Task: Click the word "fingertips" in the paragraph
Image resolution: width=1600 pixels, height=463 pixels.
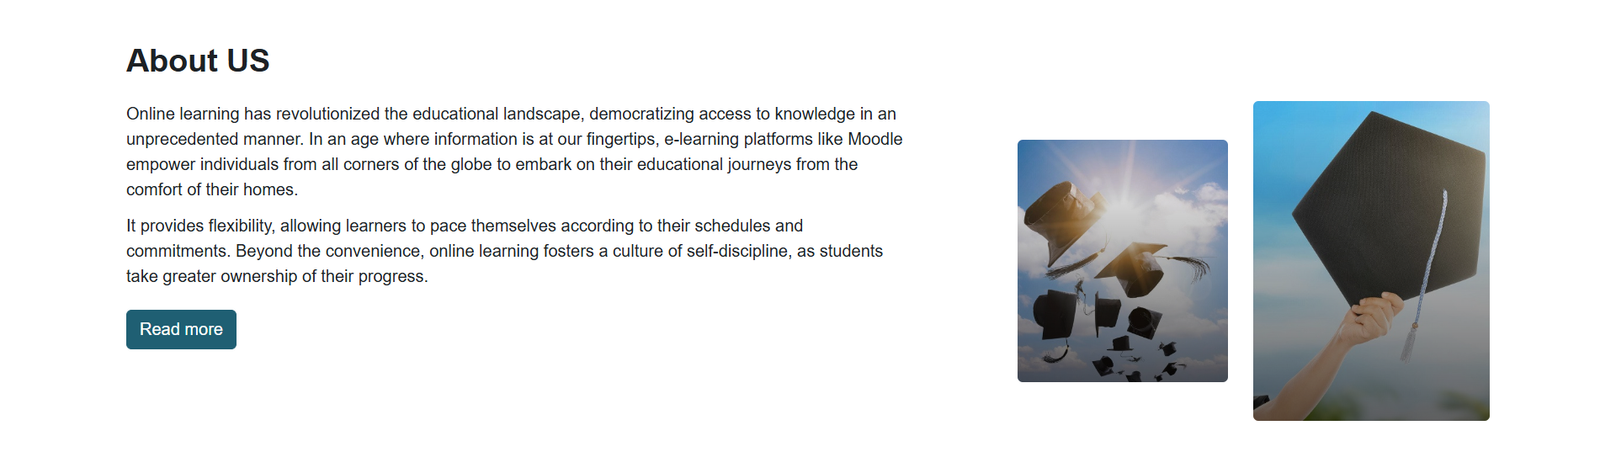Action: 621,139
